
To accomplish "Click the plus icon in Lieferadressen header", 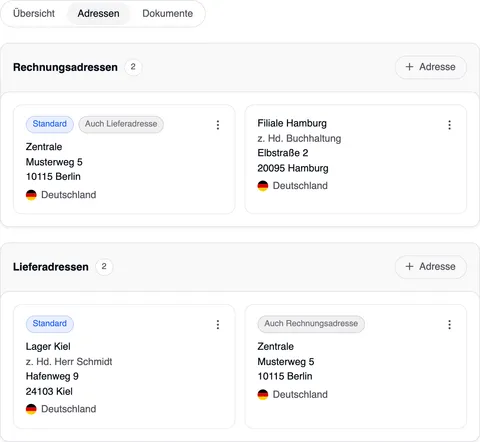I will [x=409, y=267].
